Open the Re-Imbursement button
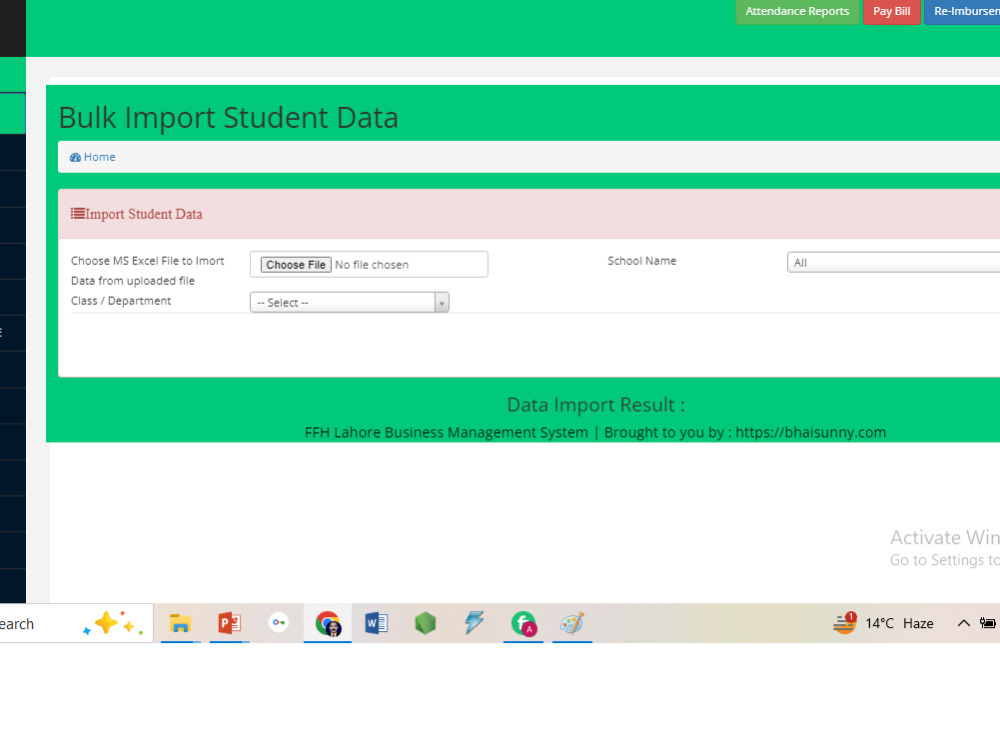Viewport: 1000px width, 750px height. [962, 11]
